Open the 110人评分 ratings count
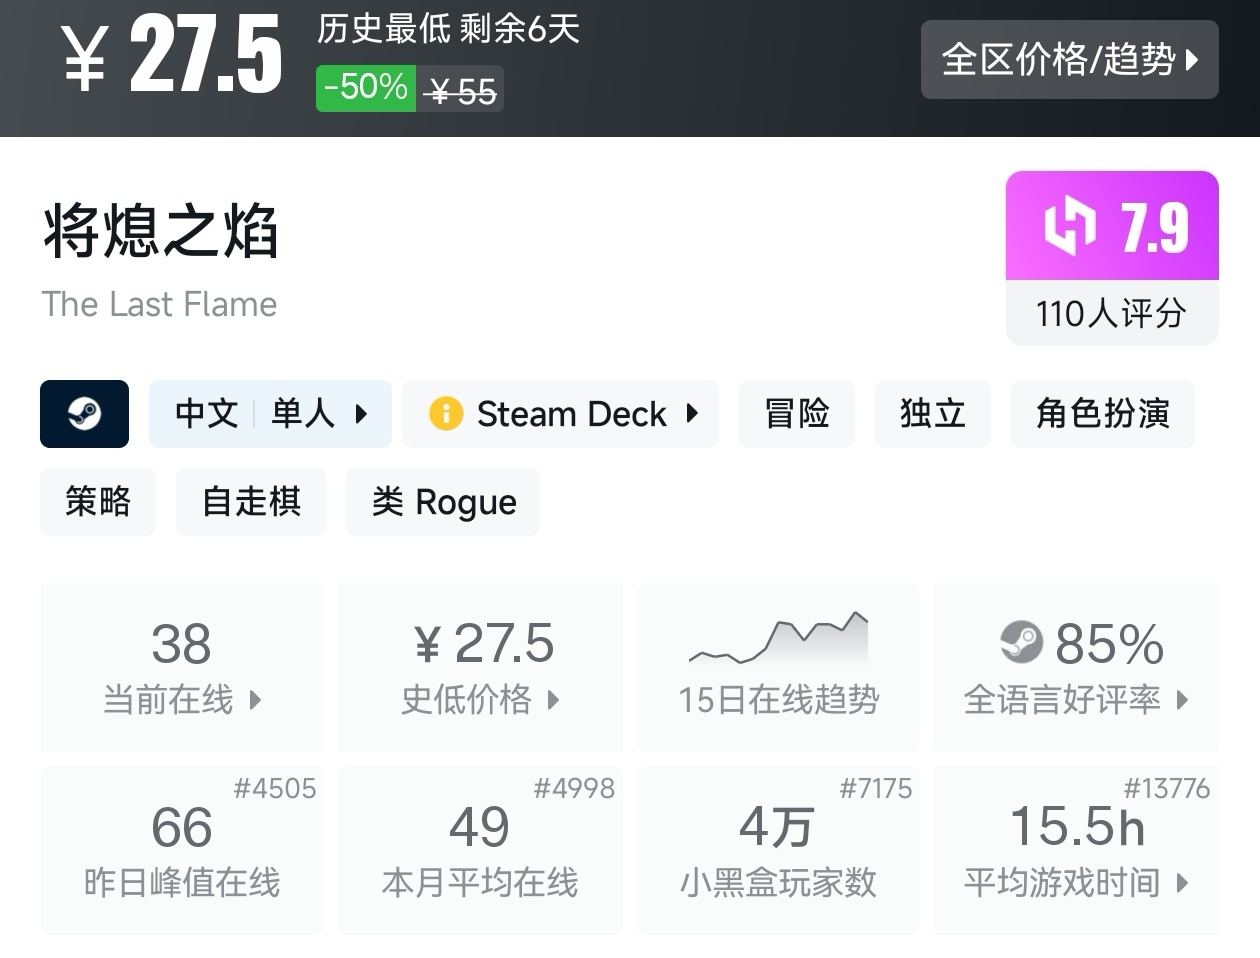This screenshot has width=1260, height=958. click(1111, 313)
